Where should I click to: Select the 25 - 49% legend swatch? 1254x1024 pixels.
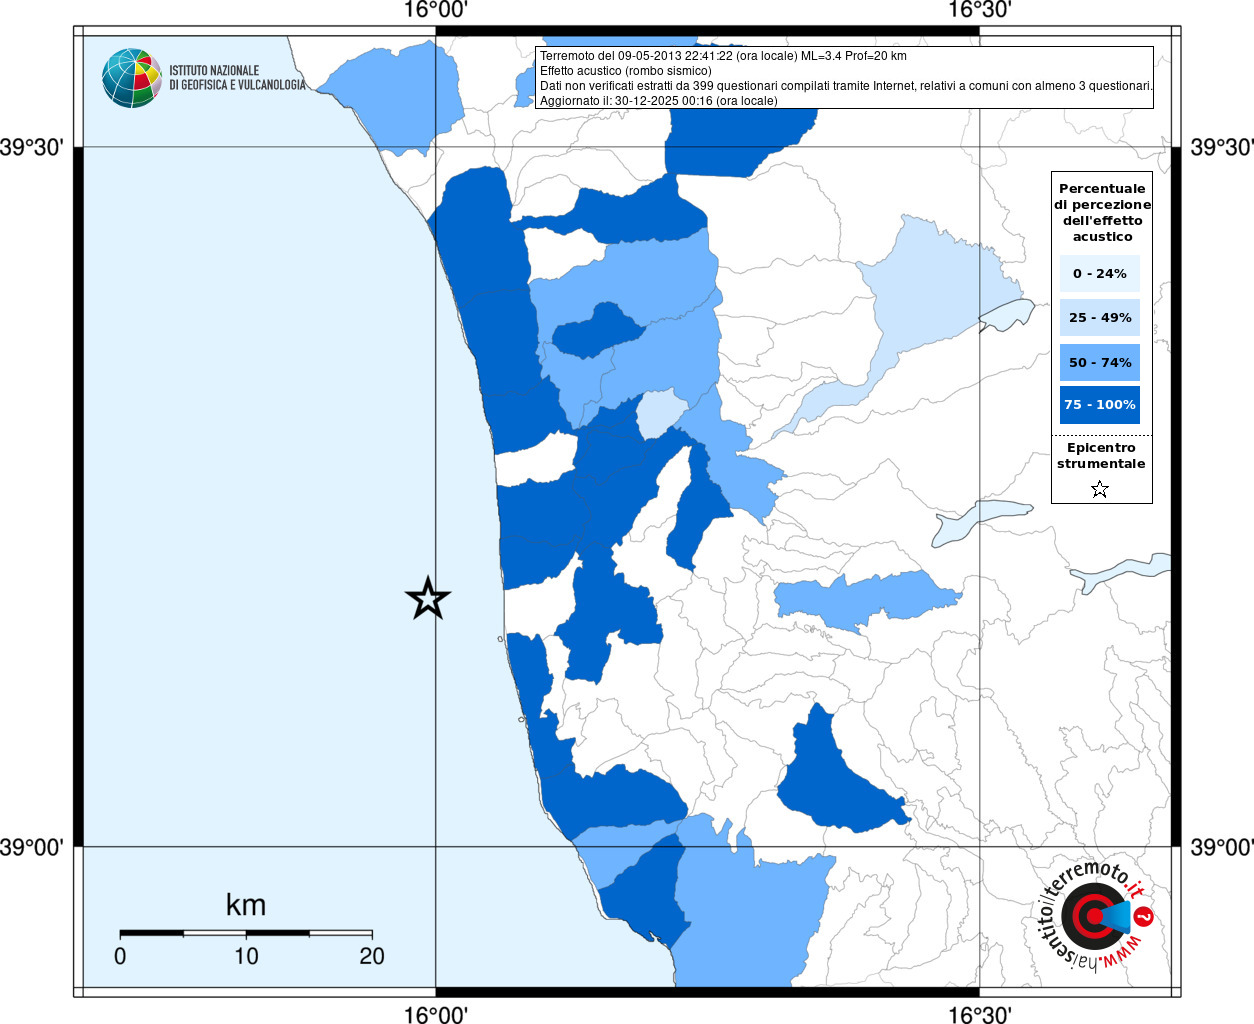[1100, 317]
